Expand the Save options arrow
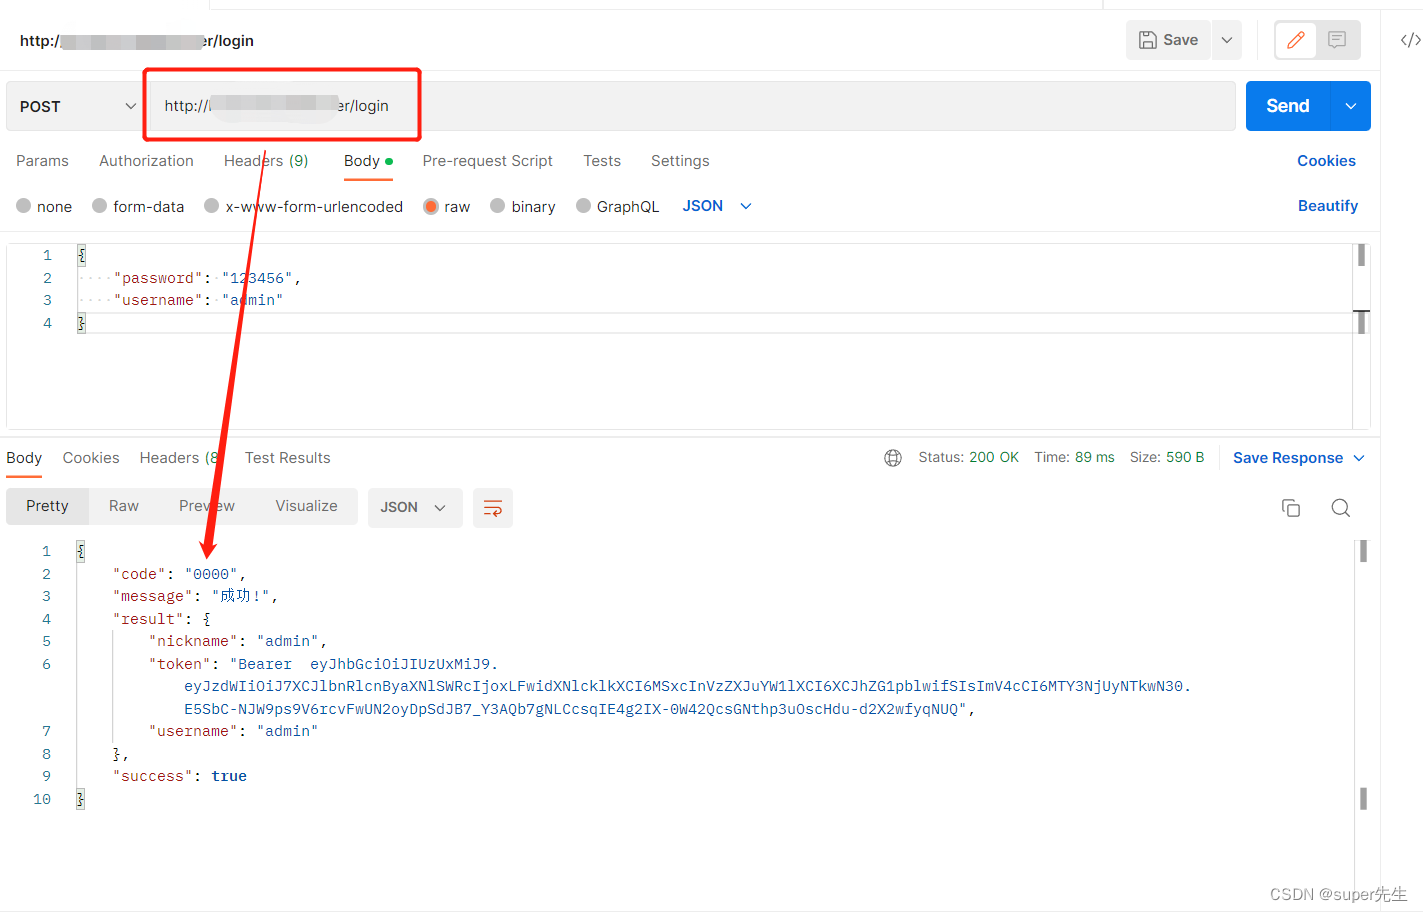Image resolution: width=1423 pixels, height=912 pixels. click(1227, 40)
